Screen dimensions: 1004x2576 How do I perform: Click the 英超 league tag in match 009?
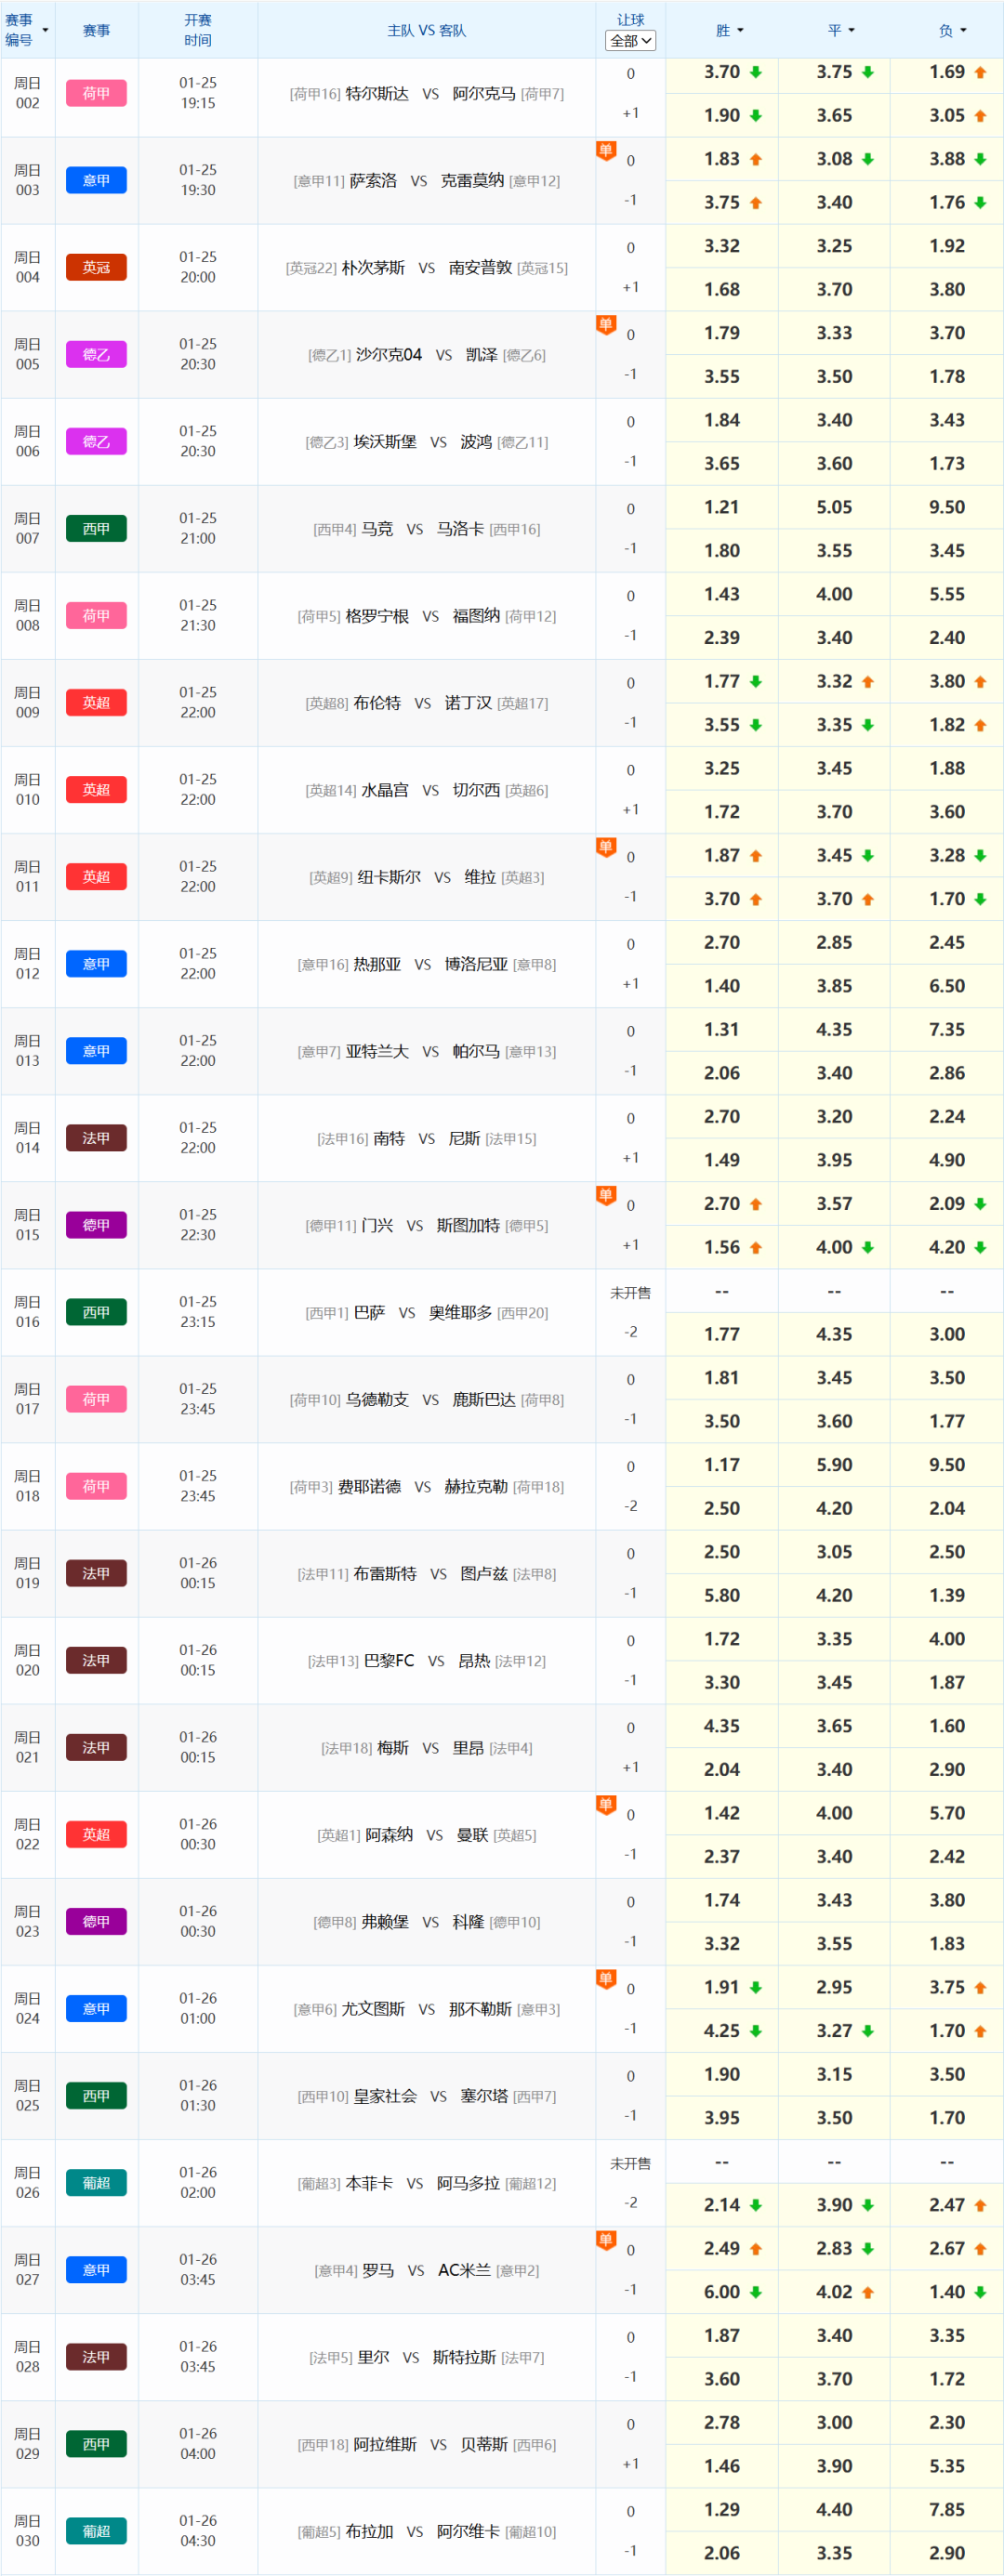96,703
